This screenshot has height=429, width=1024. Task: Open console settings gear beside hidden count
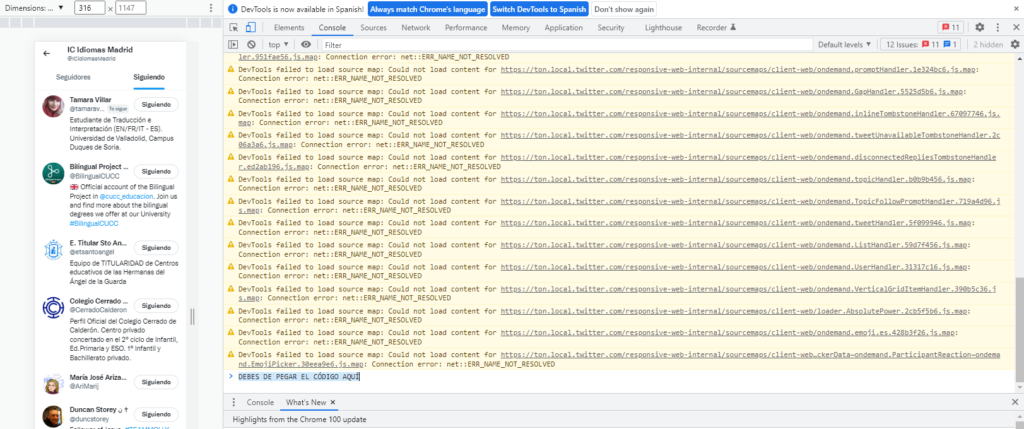click(1013, 45)
